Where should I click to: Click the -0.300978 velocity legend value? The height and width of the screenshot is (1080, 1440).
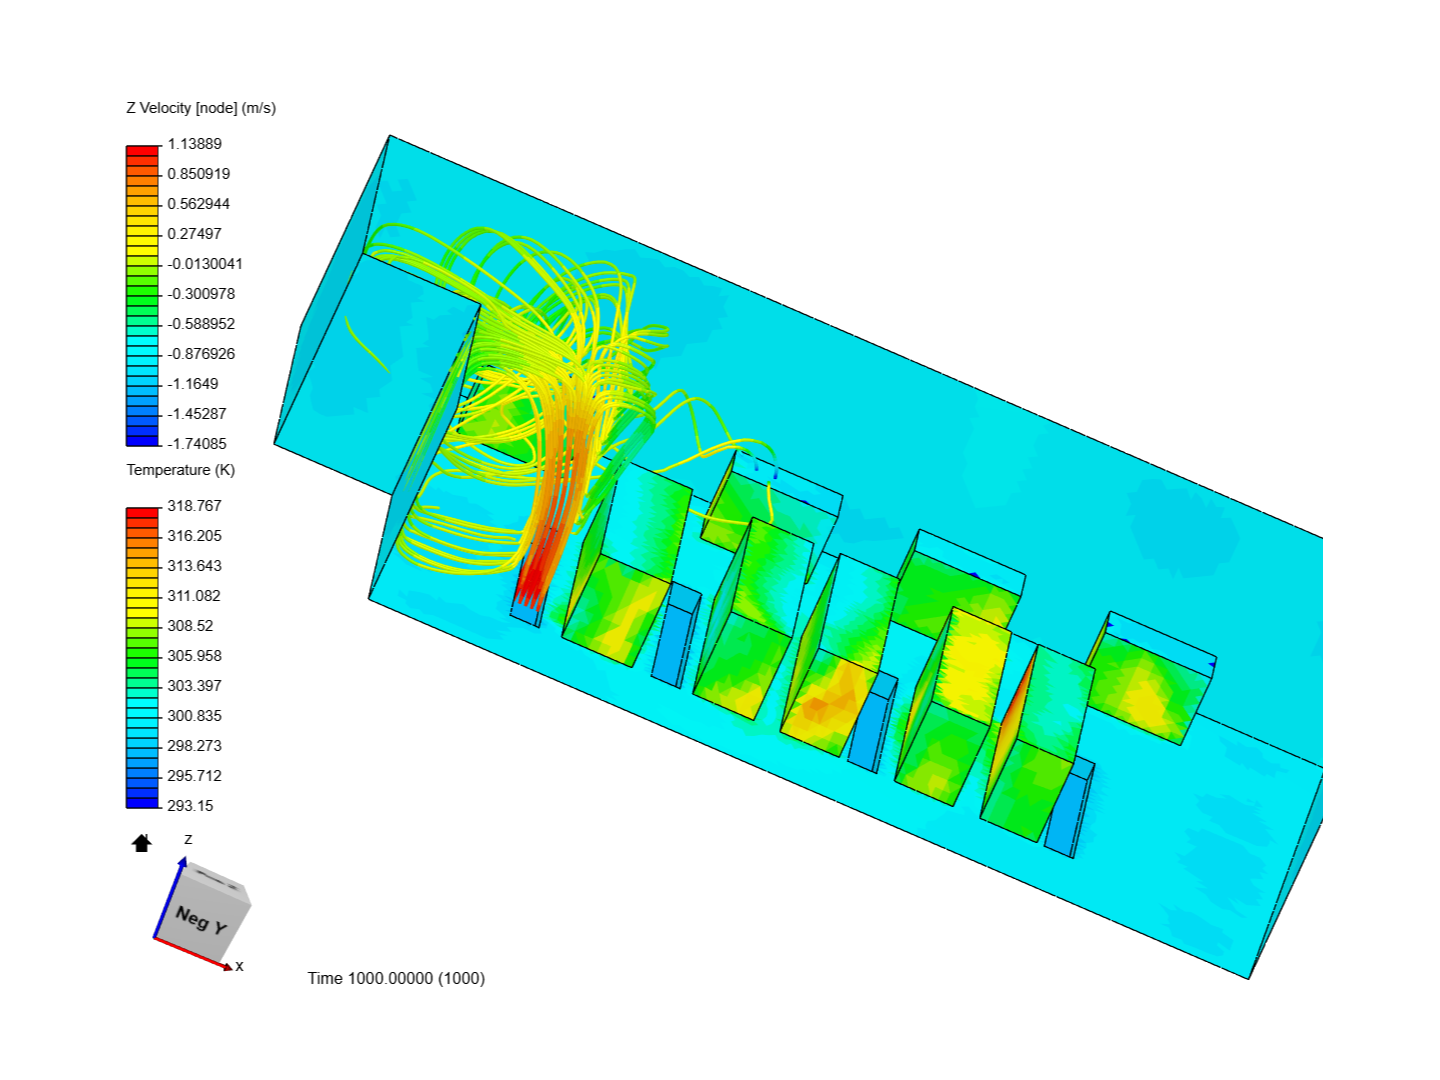tap(201, 294)
